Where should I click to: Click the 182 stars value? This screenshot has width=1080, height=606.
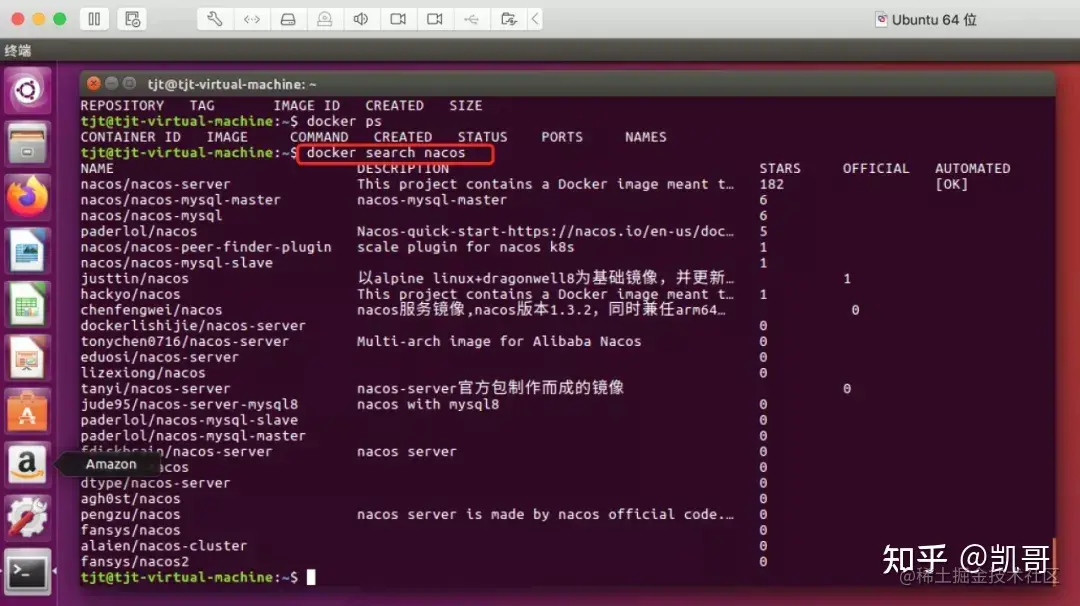point(771,184)
